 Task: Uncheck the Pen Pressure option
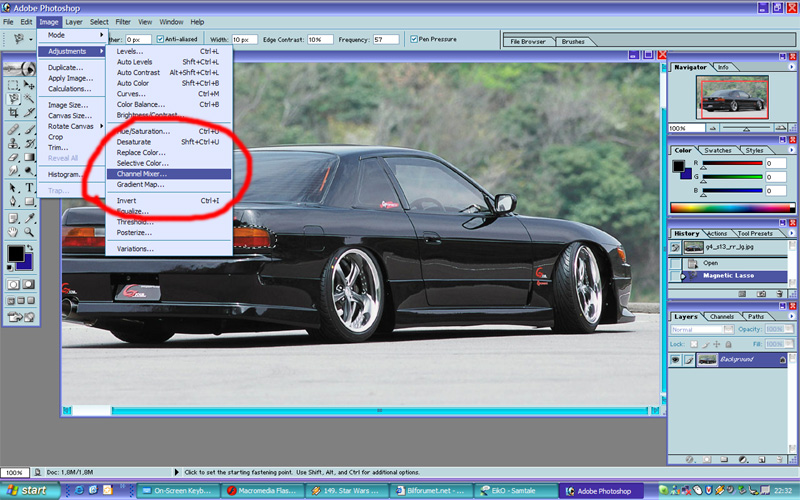tap(414, 39)
